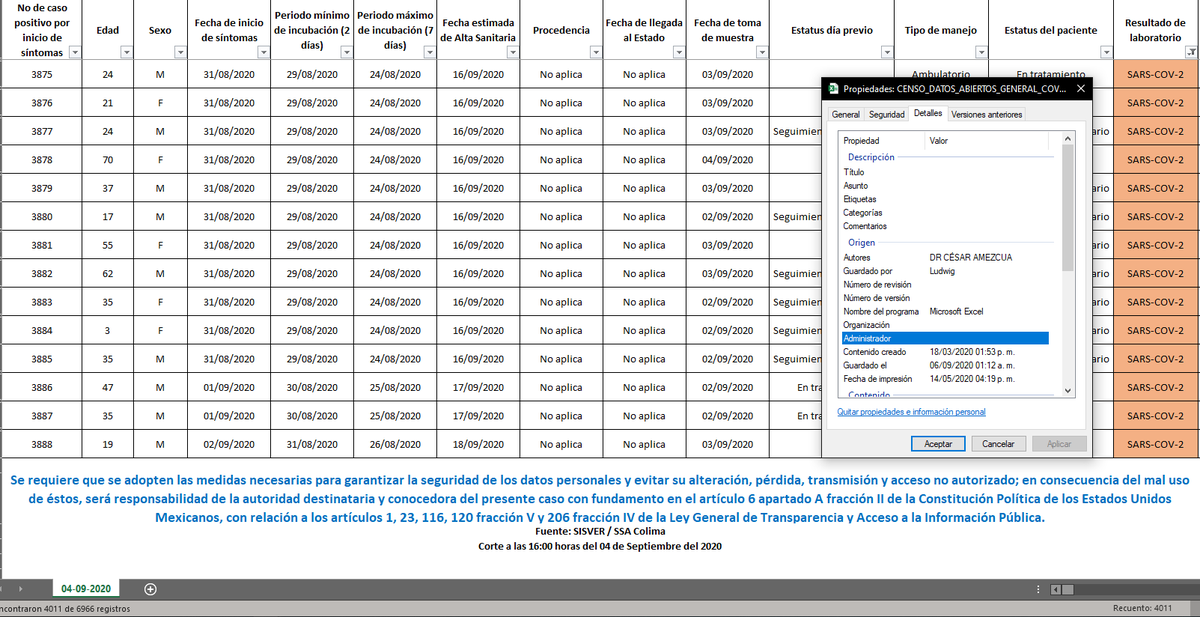Open the Procedencia column filter dropdown
The width and height of the screenshot is (1200, 617).
point(595,53)
